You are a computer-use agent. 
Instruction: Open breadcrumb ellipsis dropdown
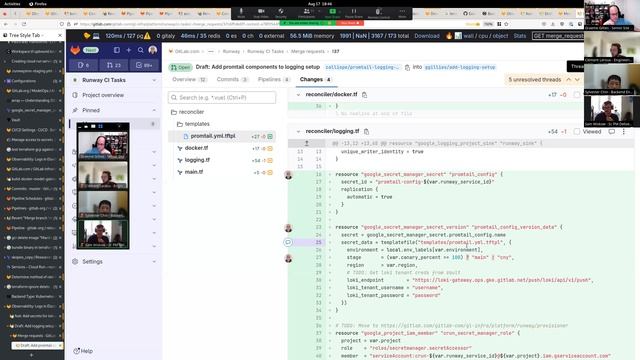[x=211, y=51]
